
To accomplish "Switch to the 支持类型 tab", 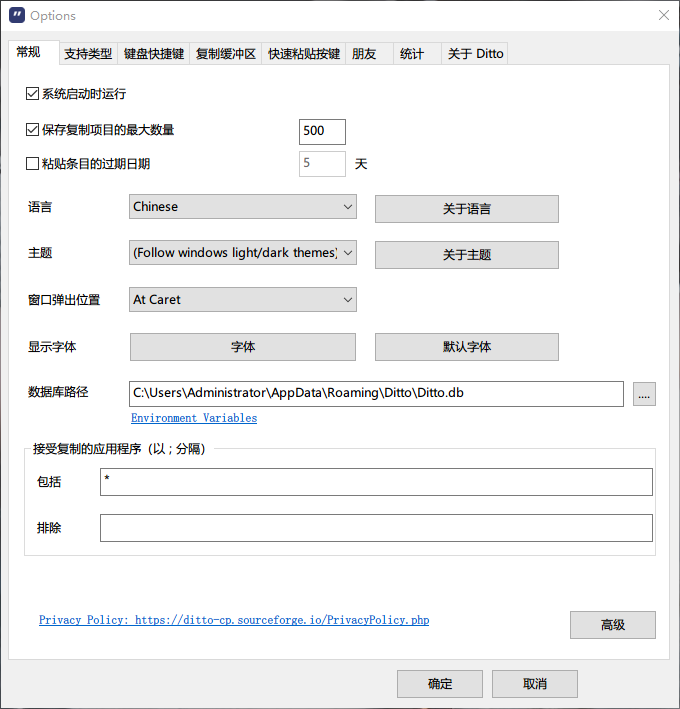I will pyautogui.click(x=88, y=54).
